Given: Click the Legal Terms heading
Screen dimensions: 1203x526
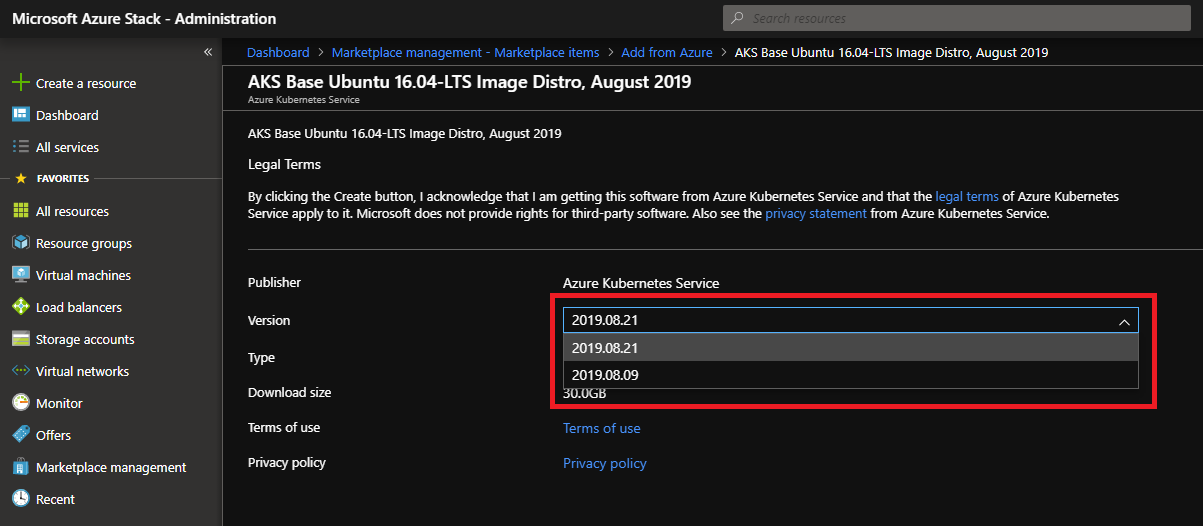Looking at the screenshot, I should [x=284, y=164].
